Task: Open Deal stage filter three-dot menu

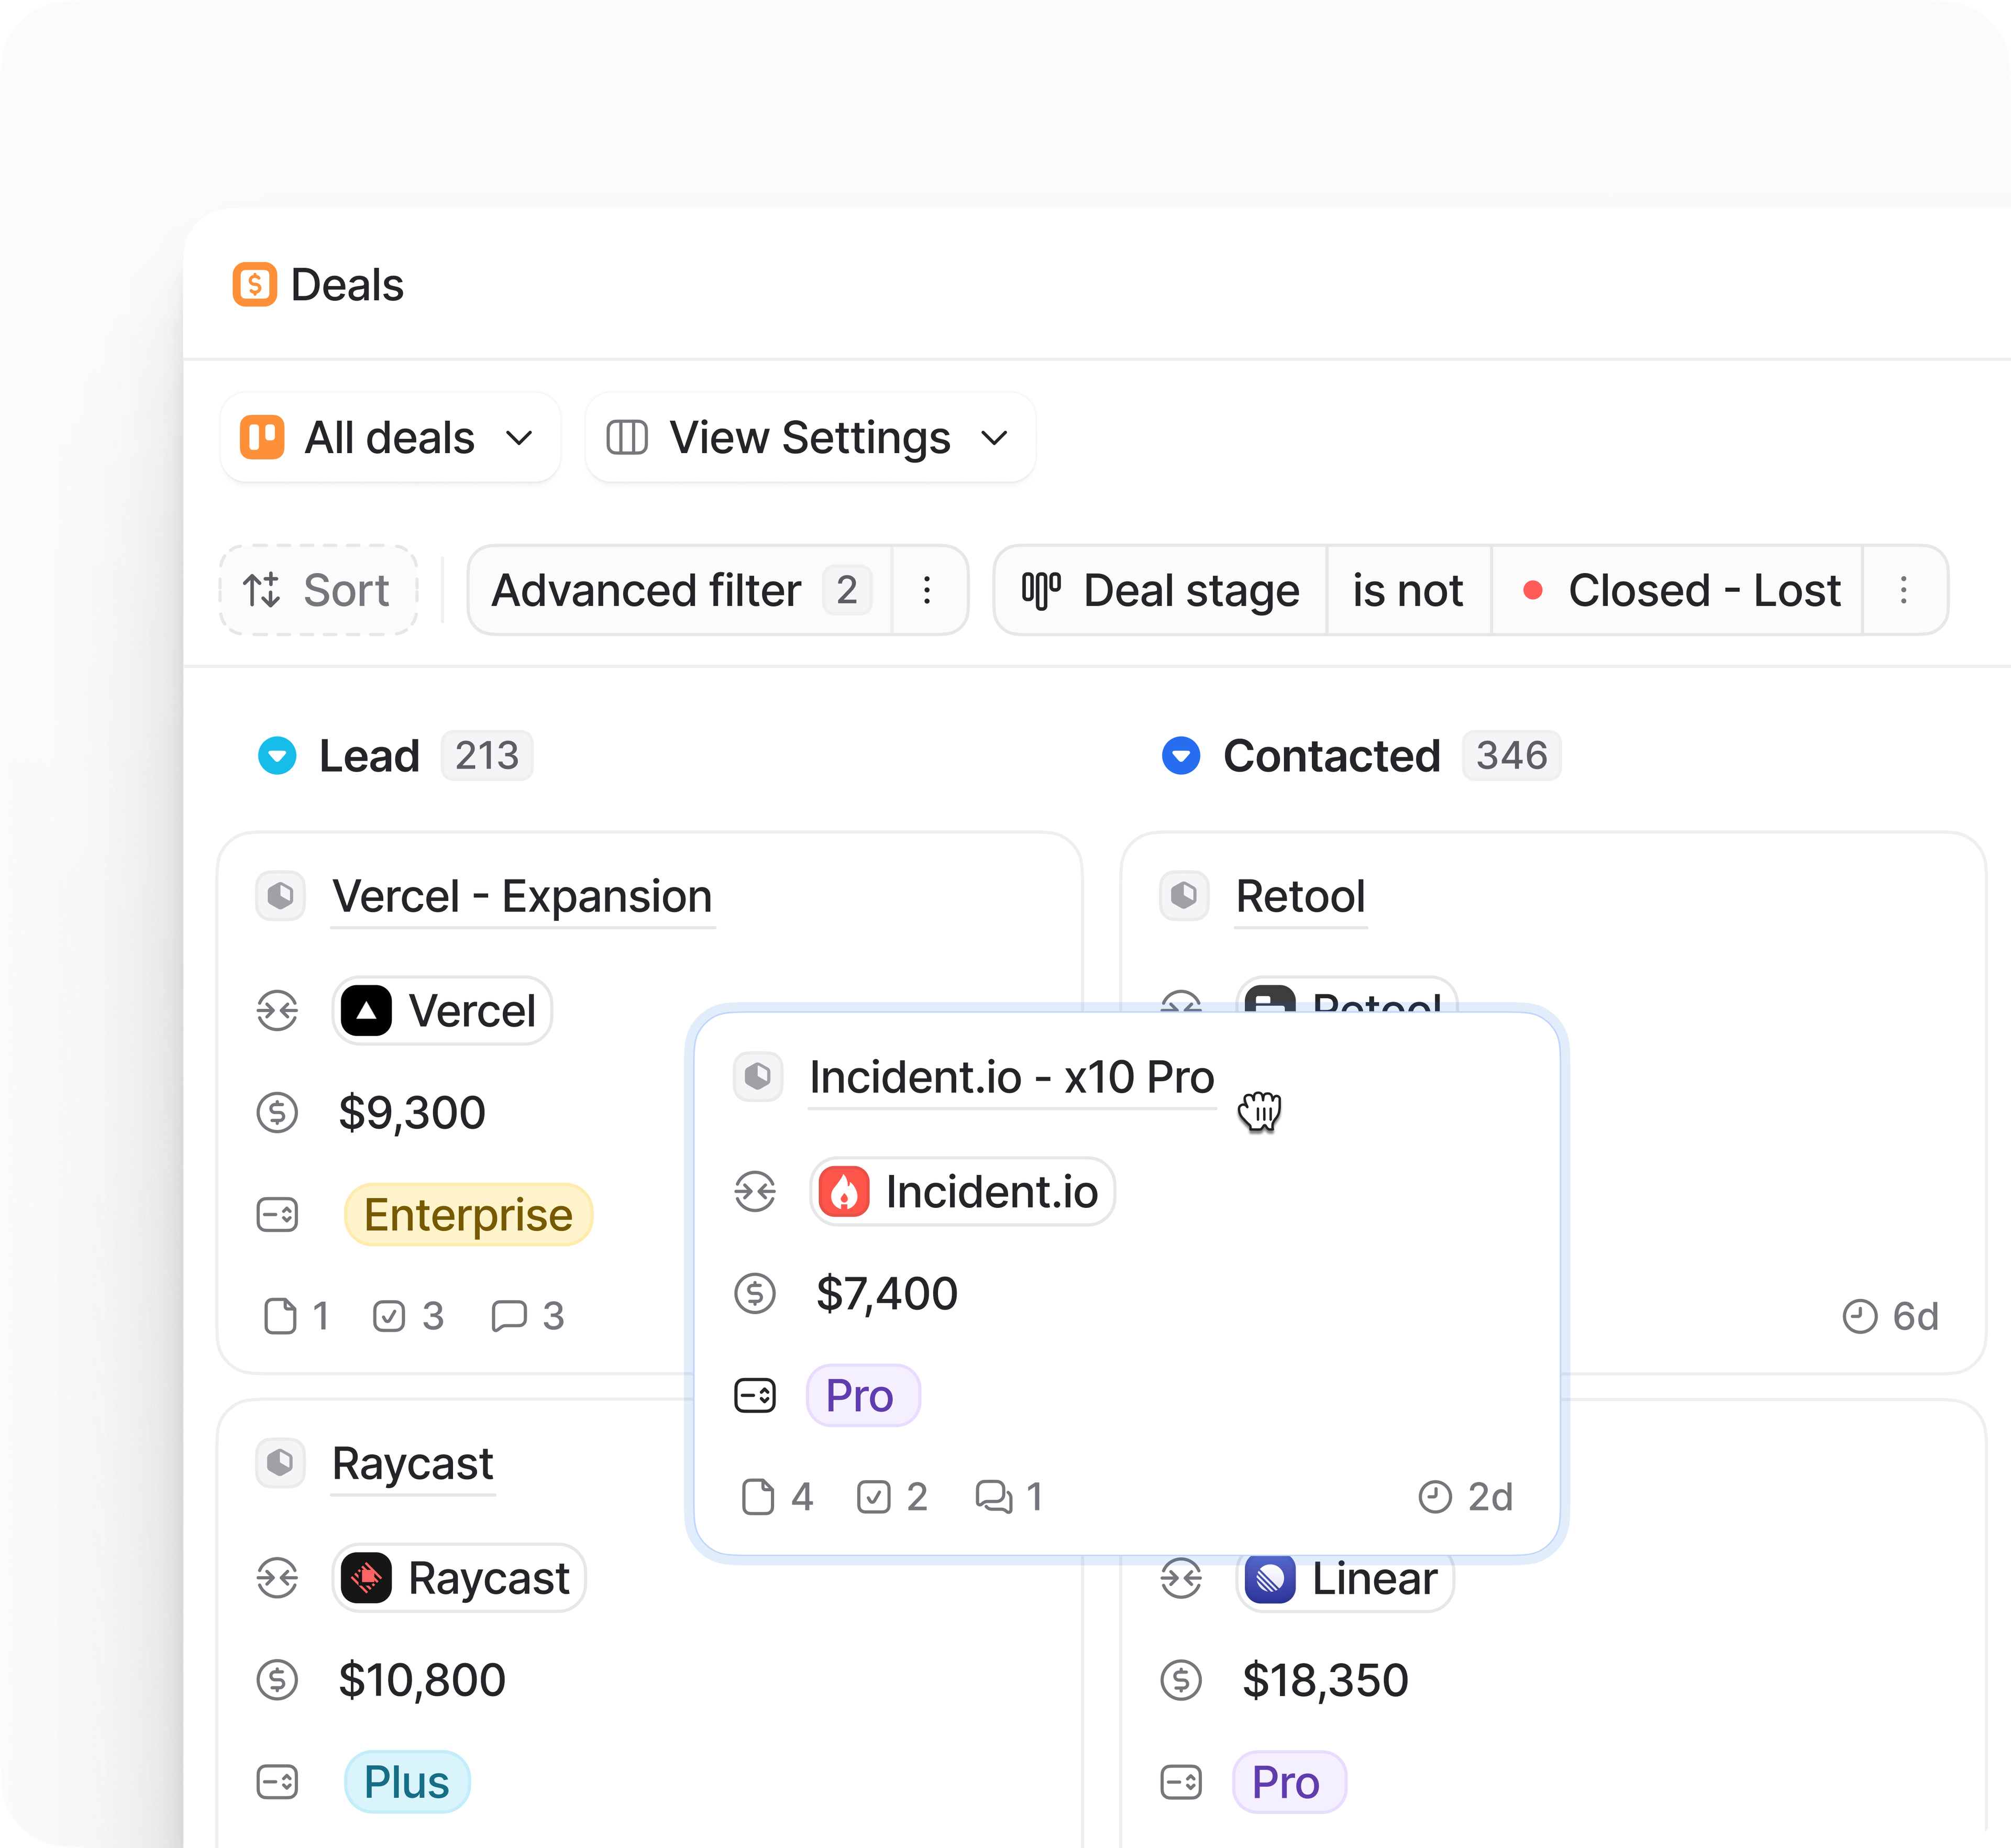Action: click(1903, 590)
